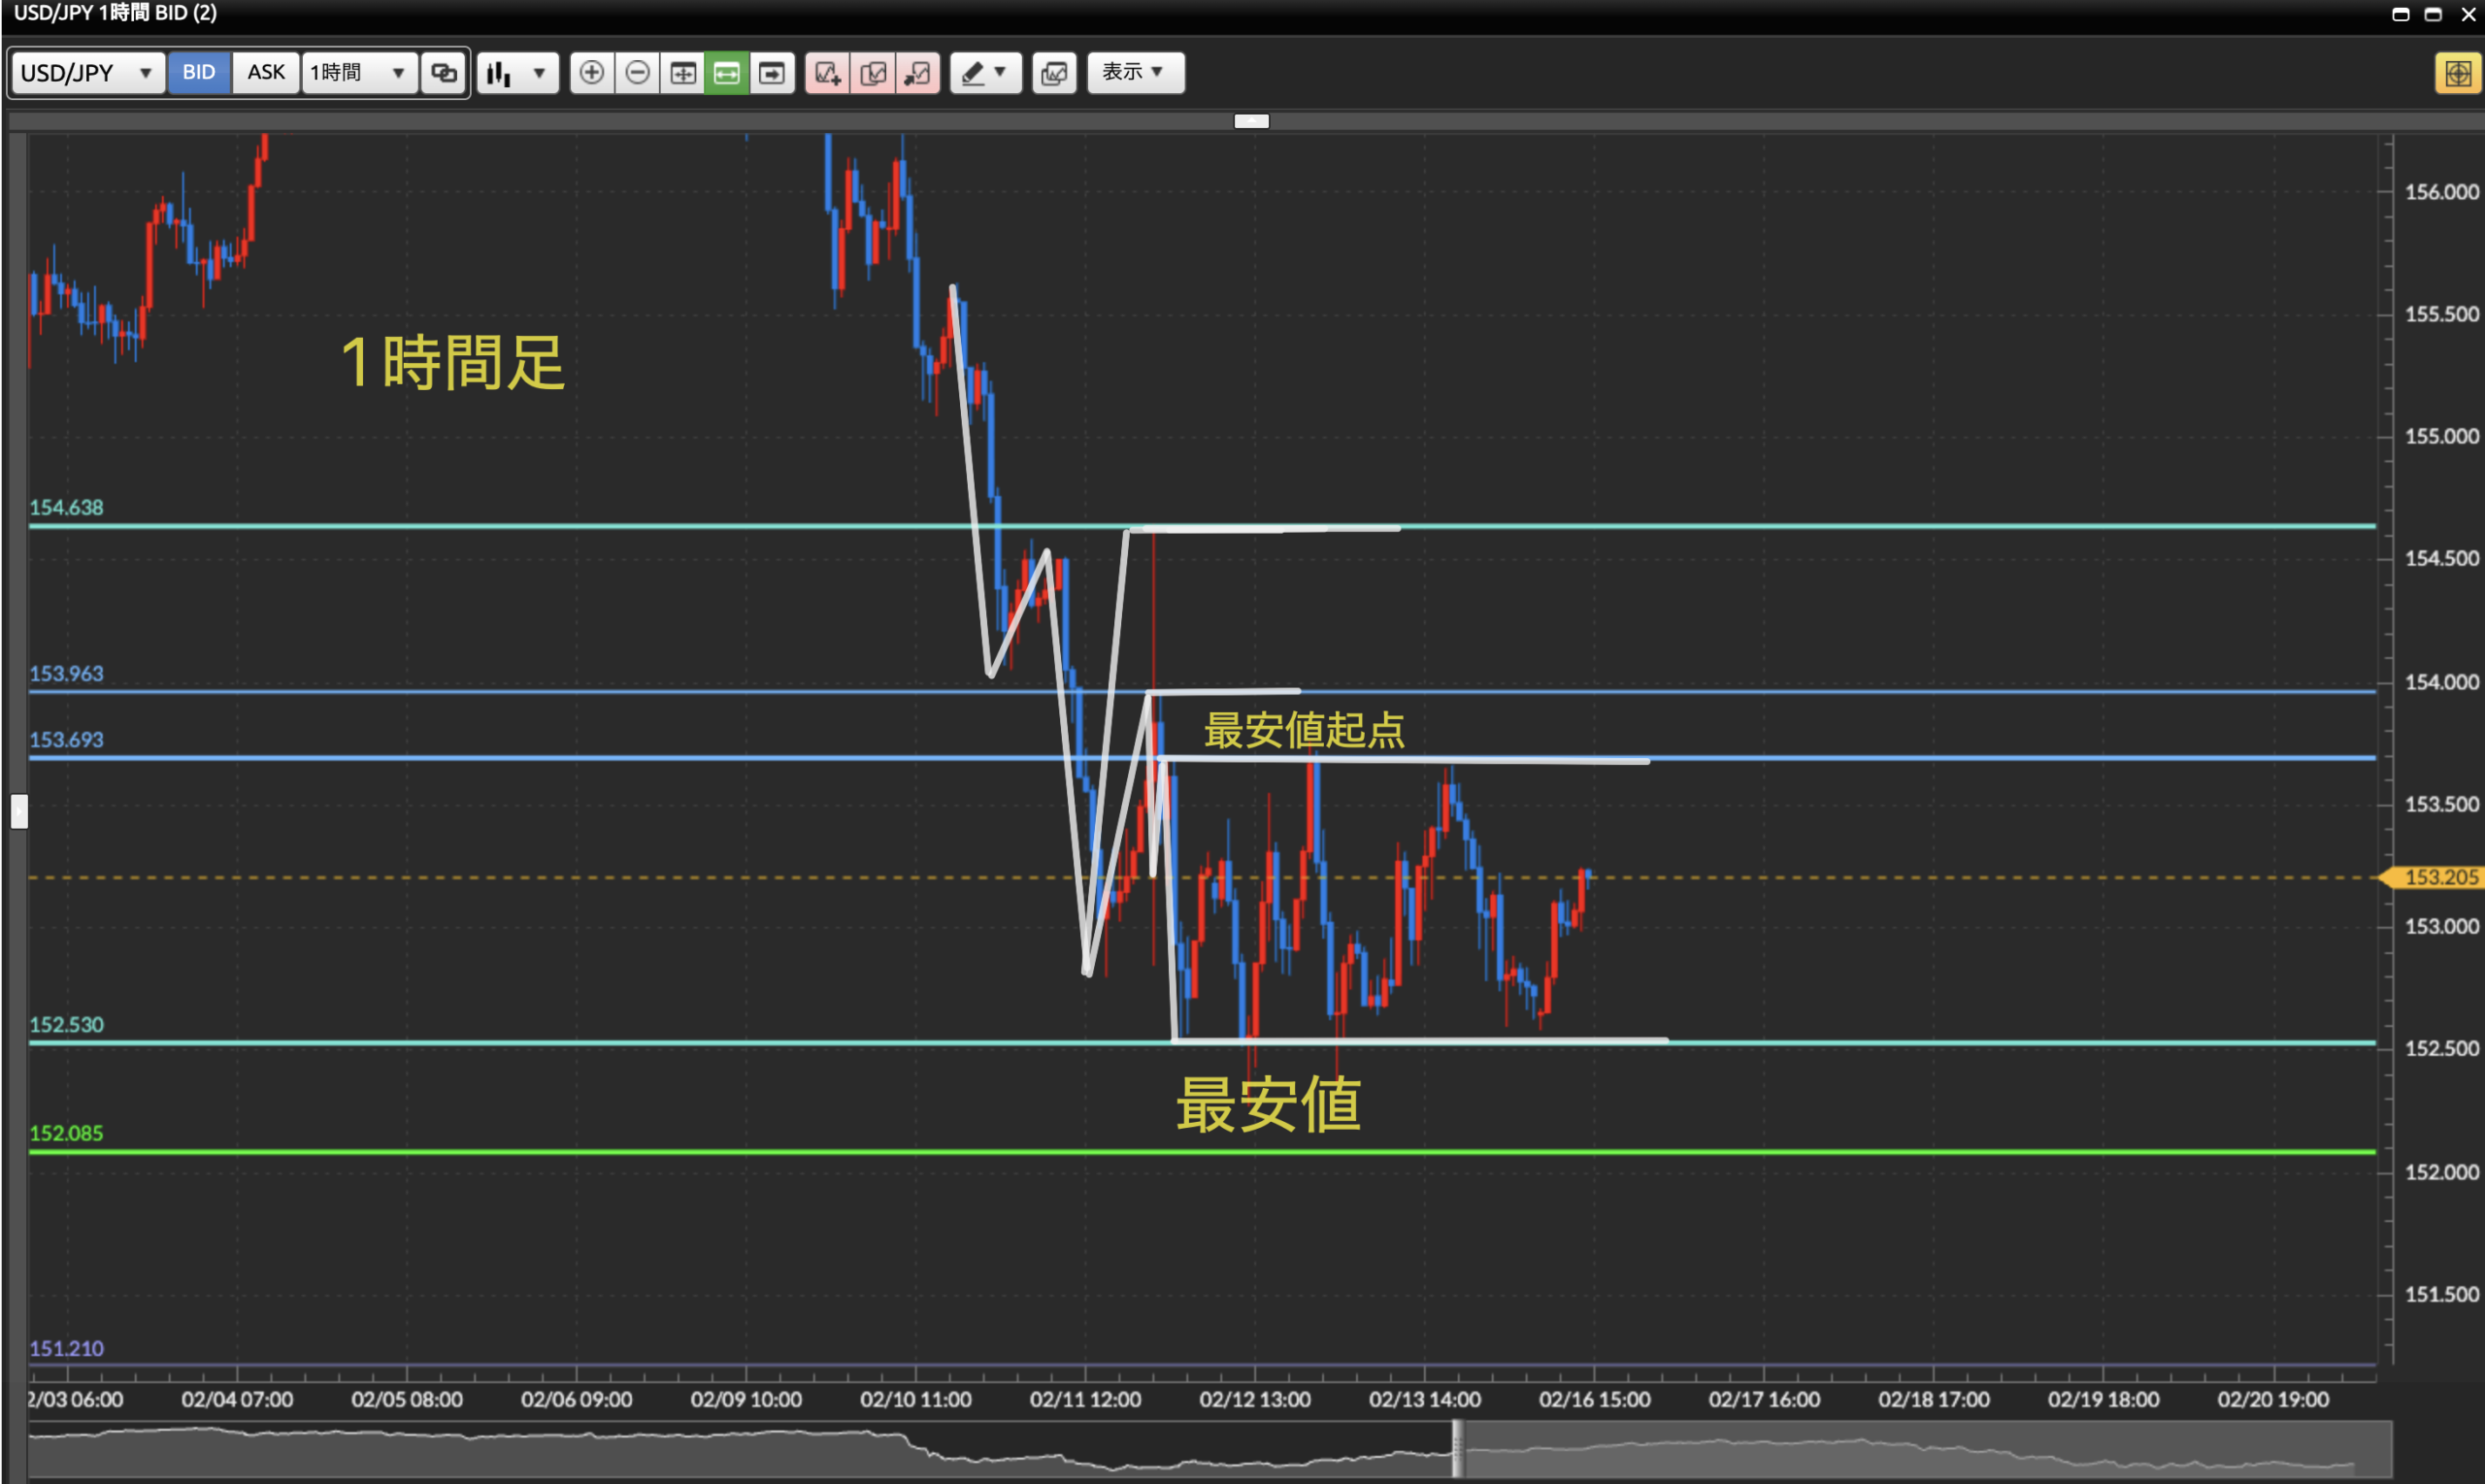Zoom out with the minus magnifier icon
Screen dimensions: 2485x1484
[x=637, y=72]
